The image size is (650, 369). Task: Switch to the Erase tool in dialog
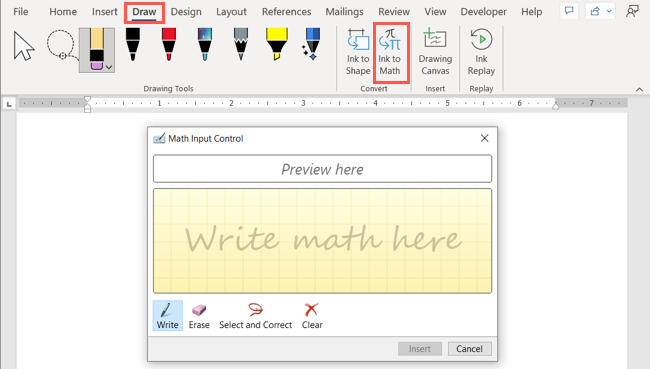coord(199,316)
